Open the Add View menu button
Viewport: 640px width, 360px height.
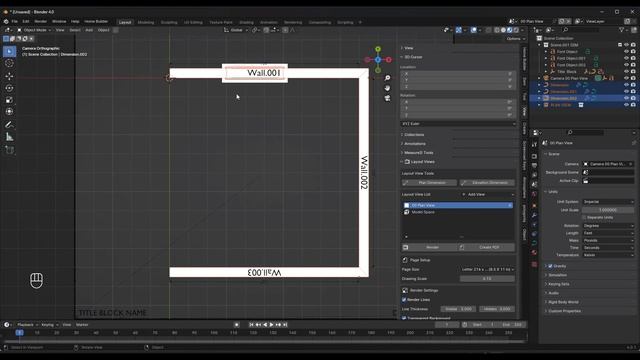487,195
